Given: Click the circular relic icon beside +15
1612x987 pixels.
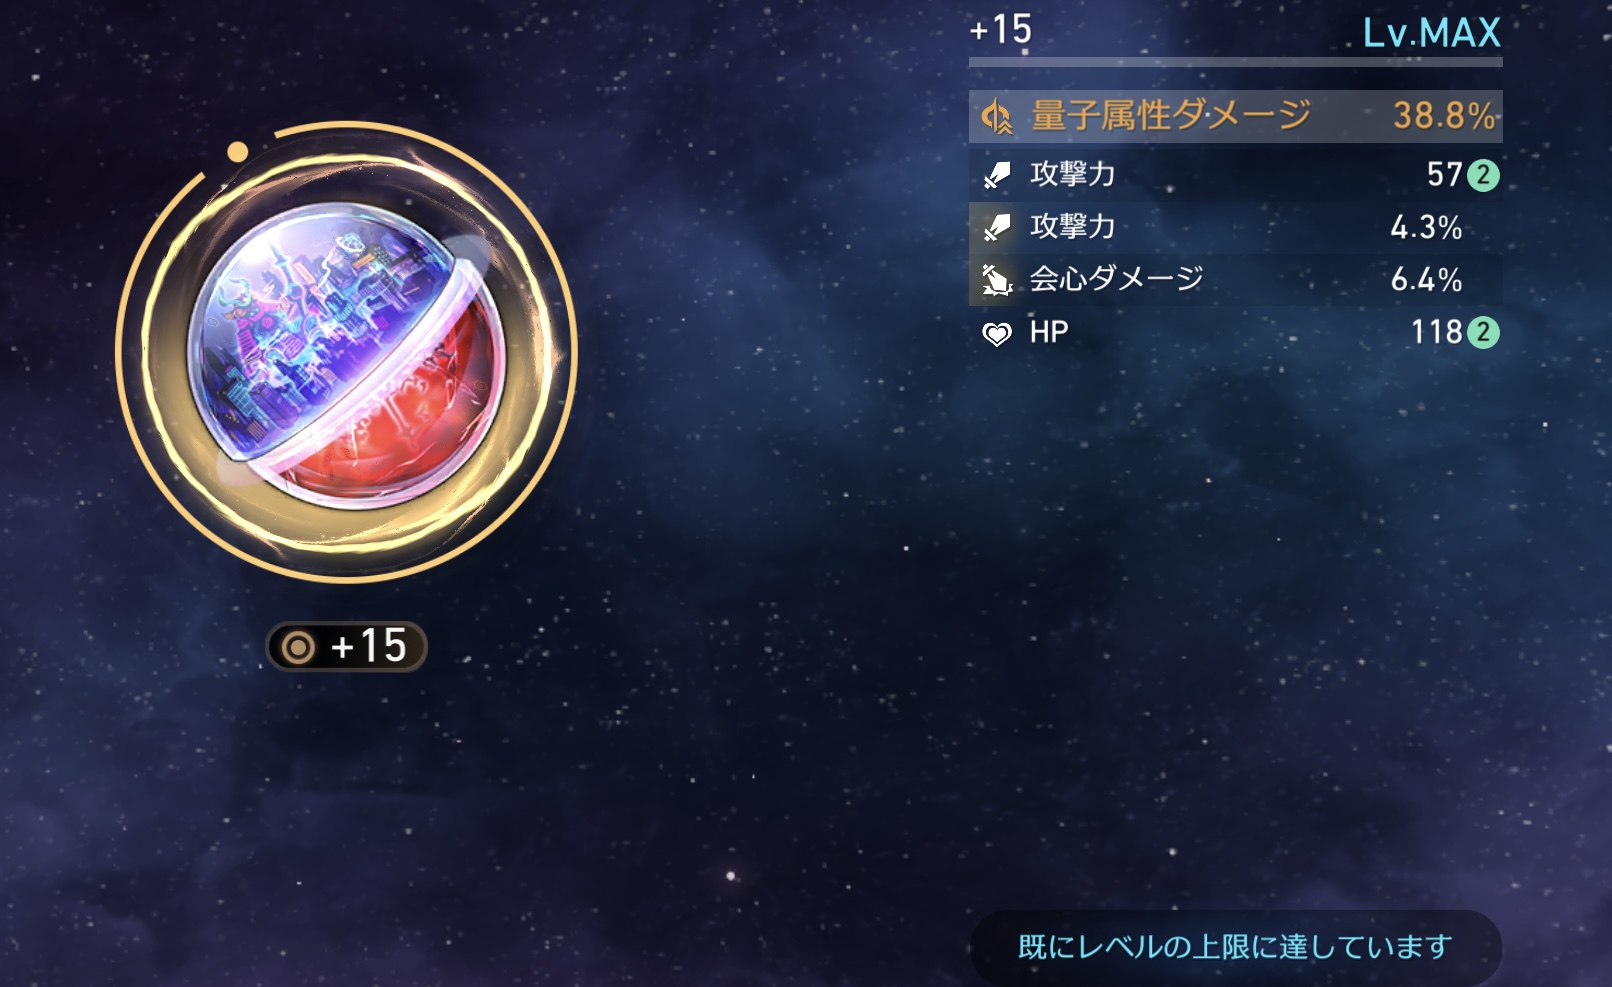Looking at the screenshot, I should [298, 647].
